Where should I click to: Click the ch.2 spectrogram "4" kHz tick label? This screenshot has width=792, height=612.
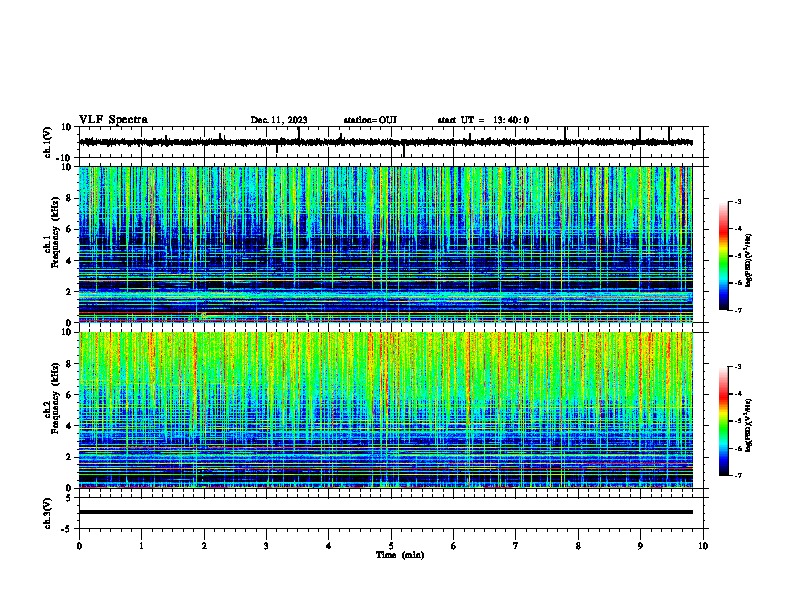(69, 426)
